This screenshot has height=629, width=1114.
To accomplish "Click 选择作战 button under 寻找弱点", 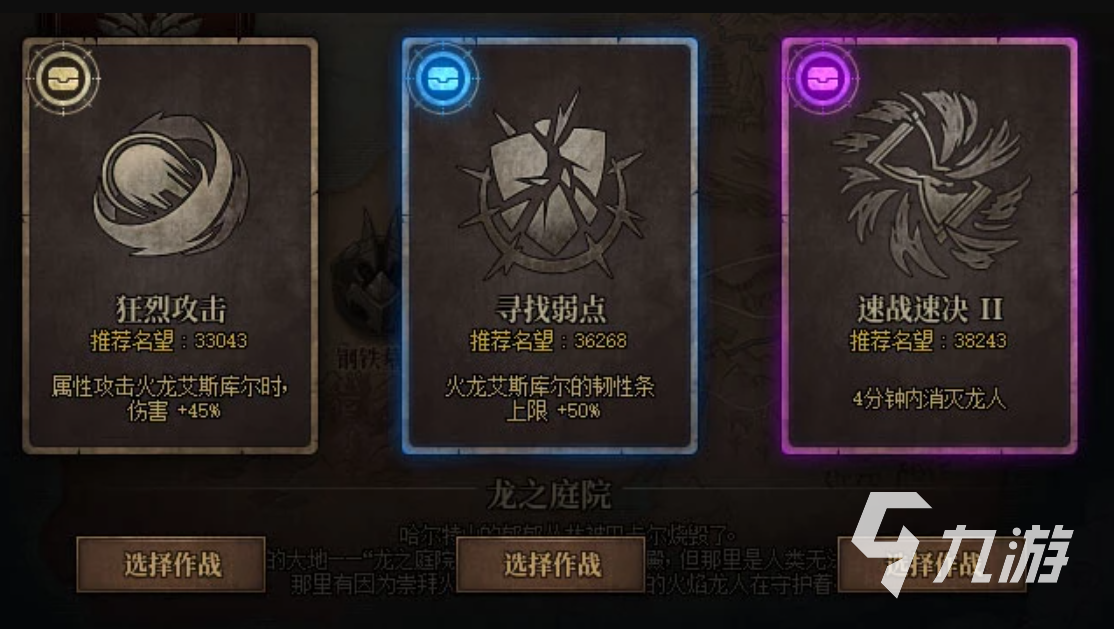I will 551,565.
